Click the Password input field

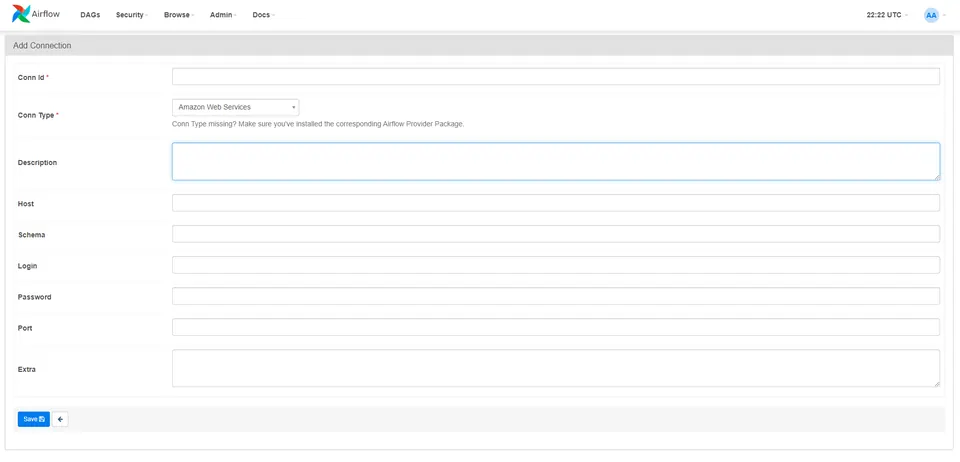tap(556, 296)
